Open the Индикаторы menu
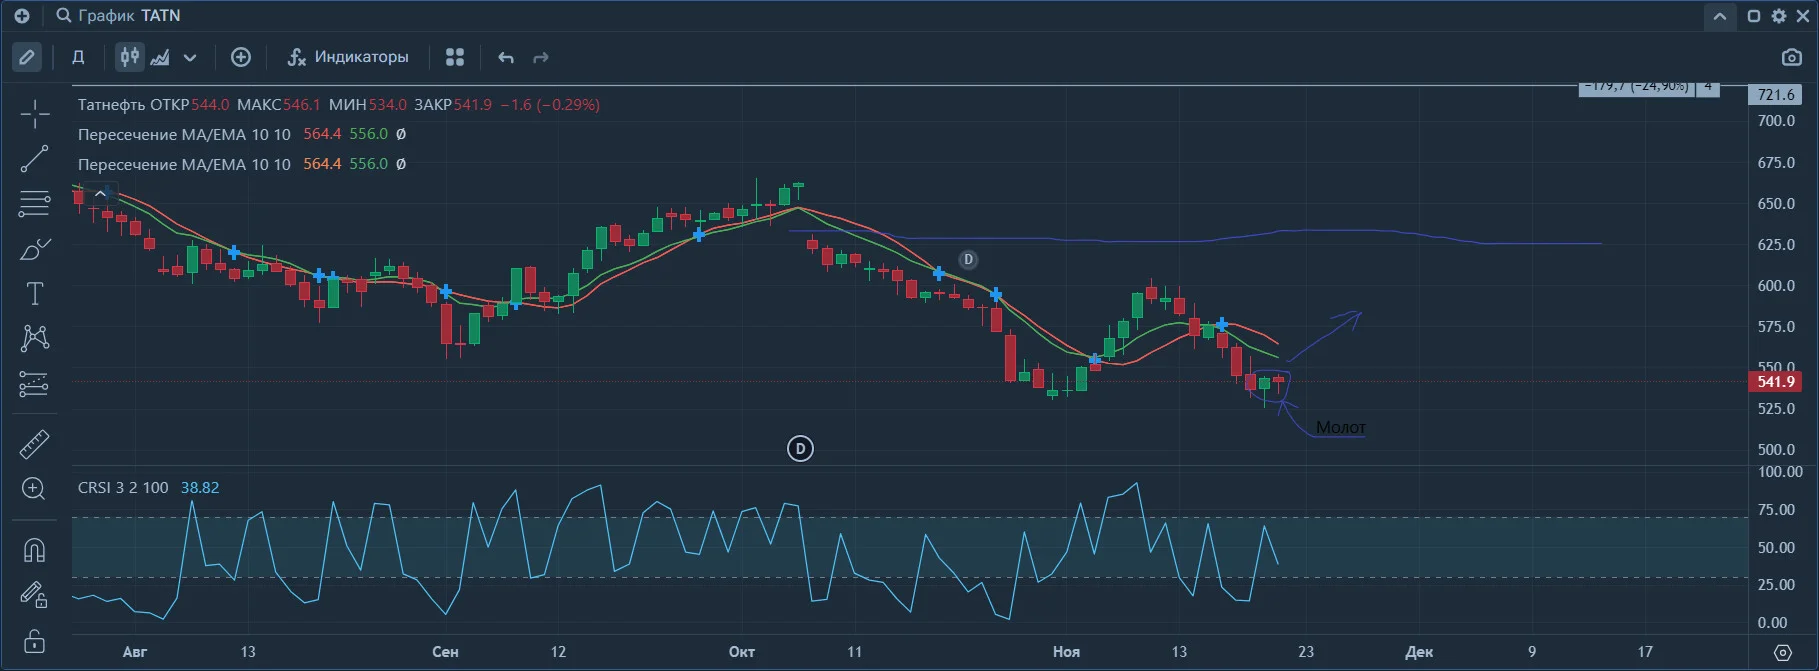The width and height of the screenshot is (1819, 671). [x=348, y=57]
